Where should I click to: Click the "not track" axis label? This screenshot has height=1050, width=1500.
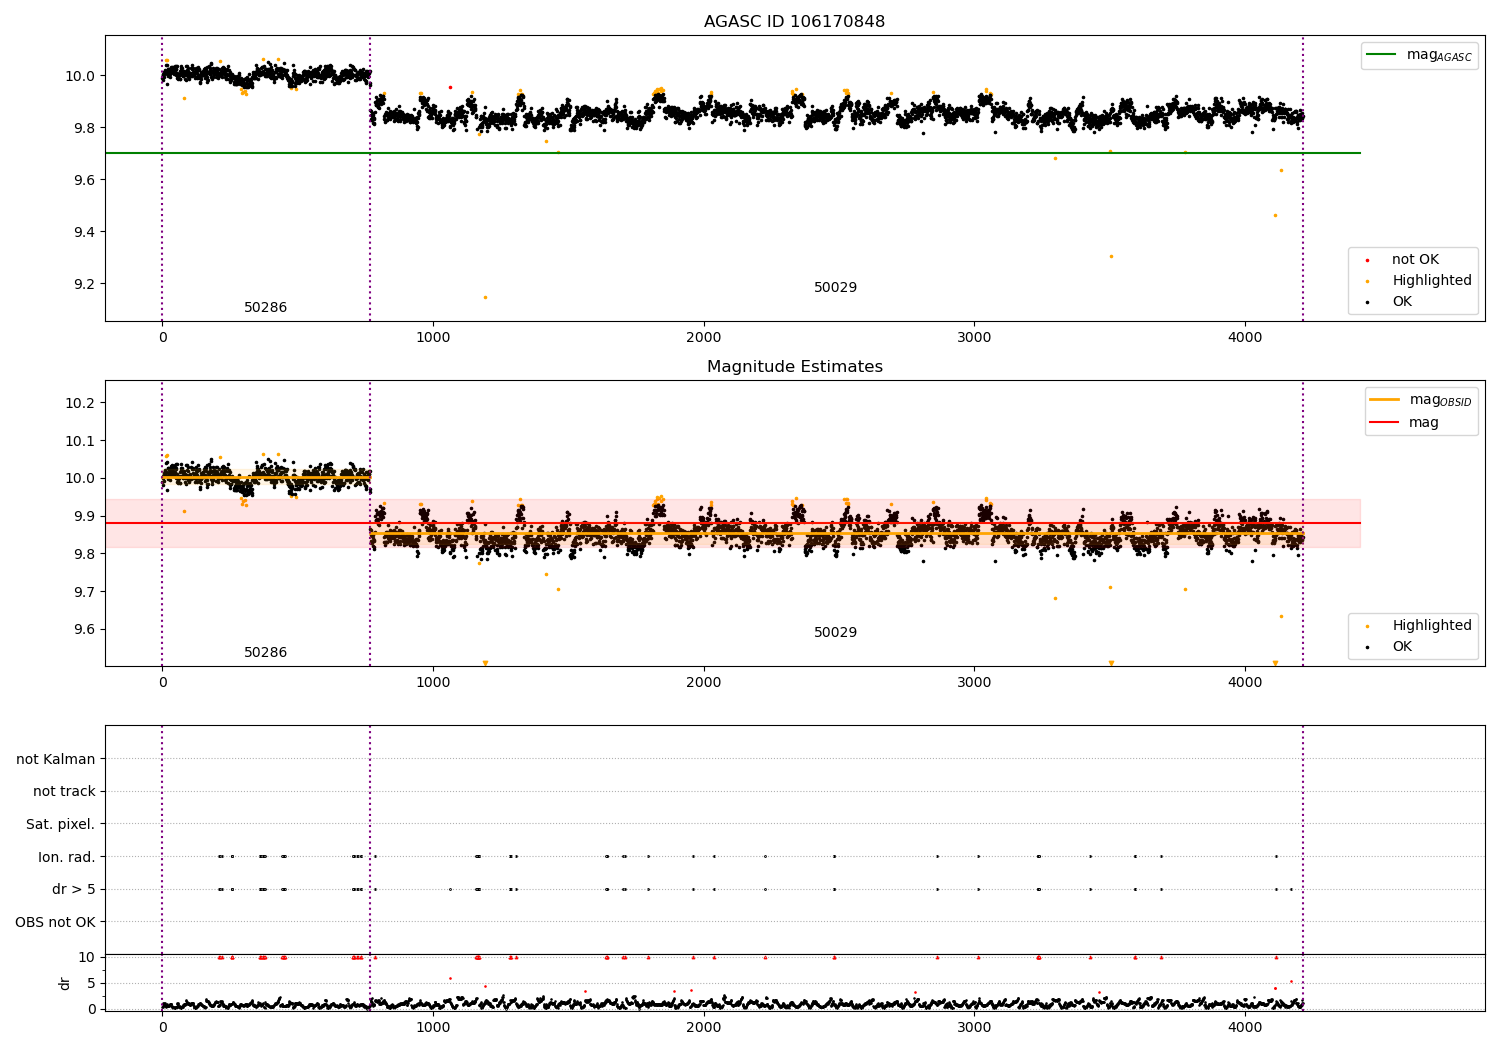pyautogui.click(x=64, y=791)
